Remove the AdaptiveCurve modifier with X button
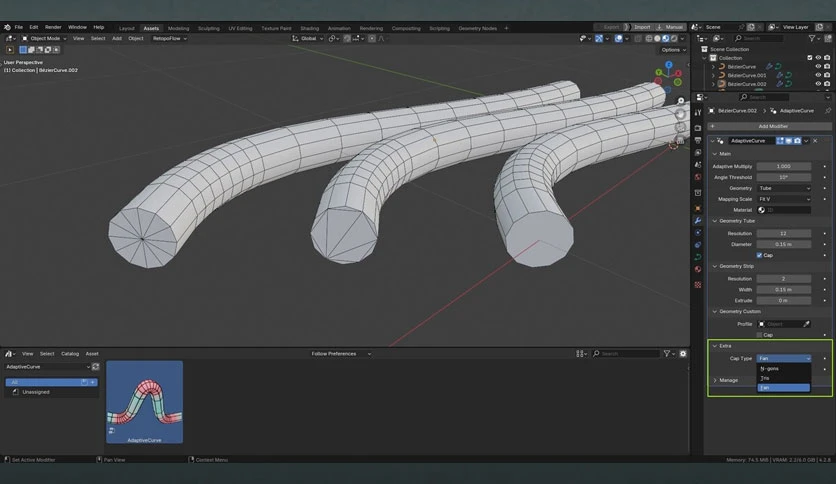 click(x=815, y=141)
